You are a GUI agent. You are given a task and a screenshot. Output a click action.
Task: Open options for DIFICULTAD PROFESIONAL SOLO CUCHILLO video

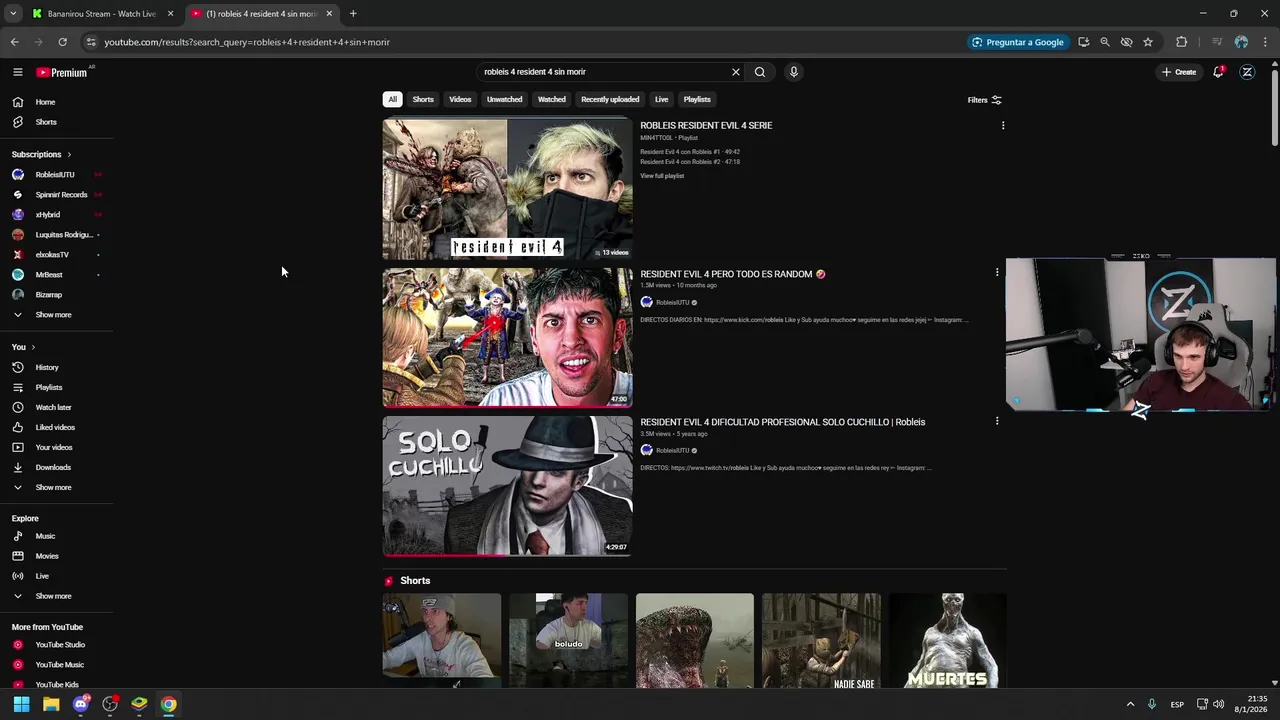997,421
